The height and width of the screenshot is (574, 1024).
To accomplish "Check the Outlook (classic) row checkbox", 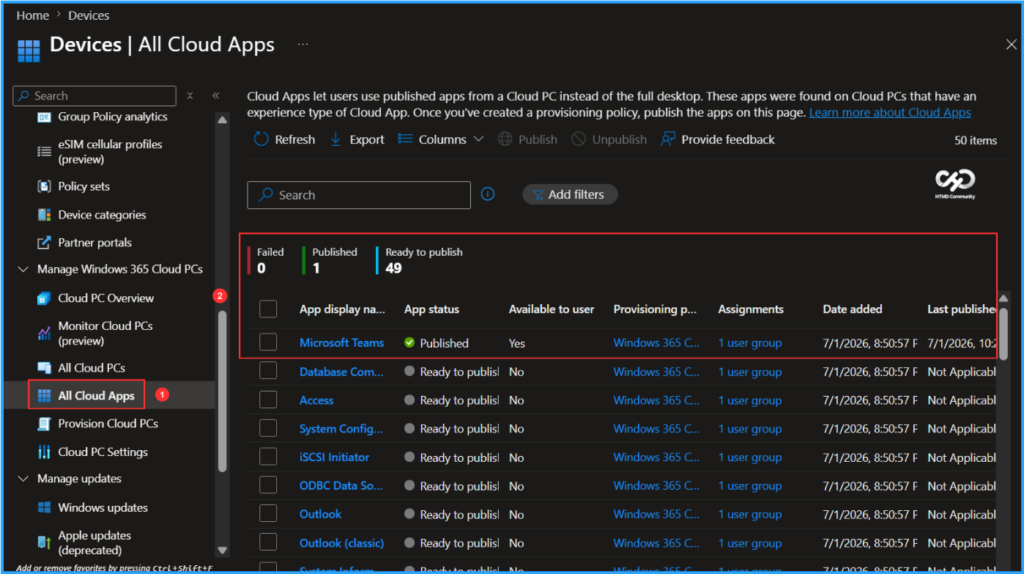I will 268,543.
